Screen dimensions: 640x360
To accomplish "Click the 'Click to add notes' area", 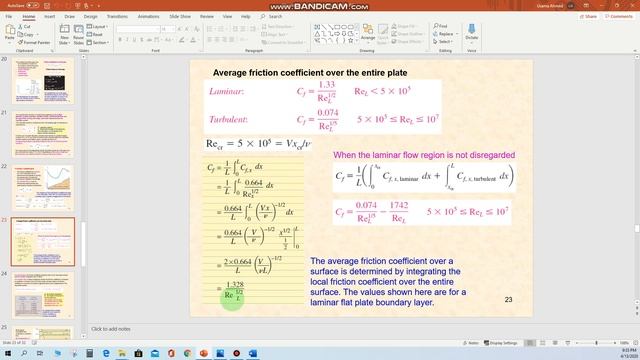I will [x=111, y=329].
